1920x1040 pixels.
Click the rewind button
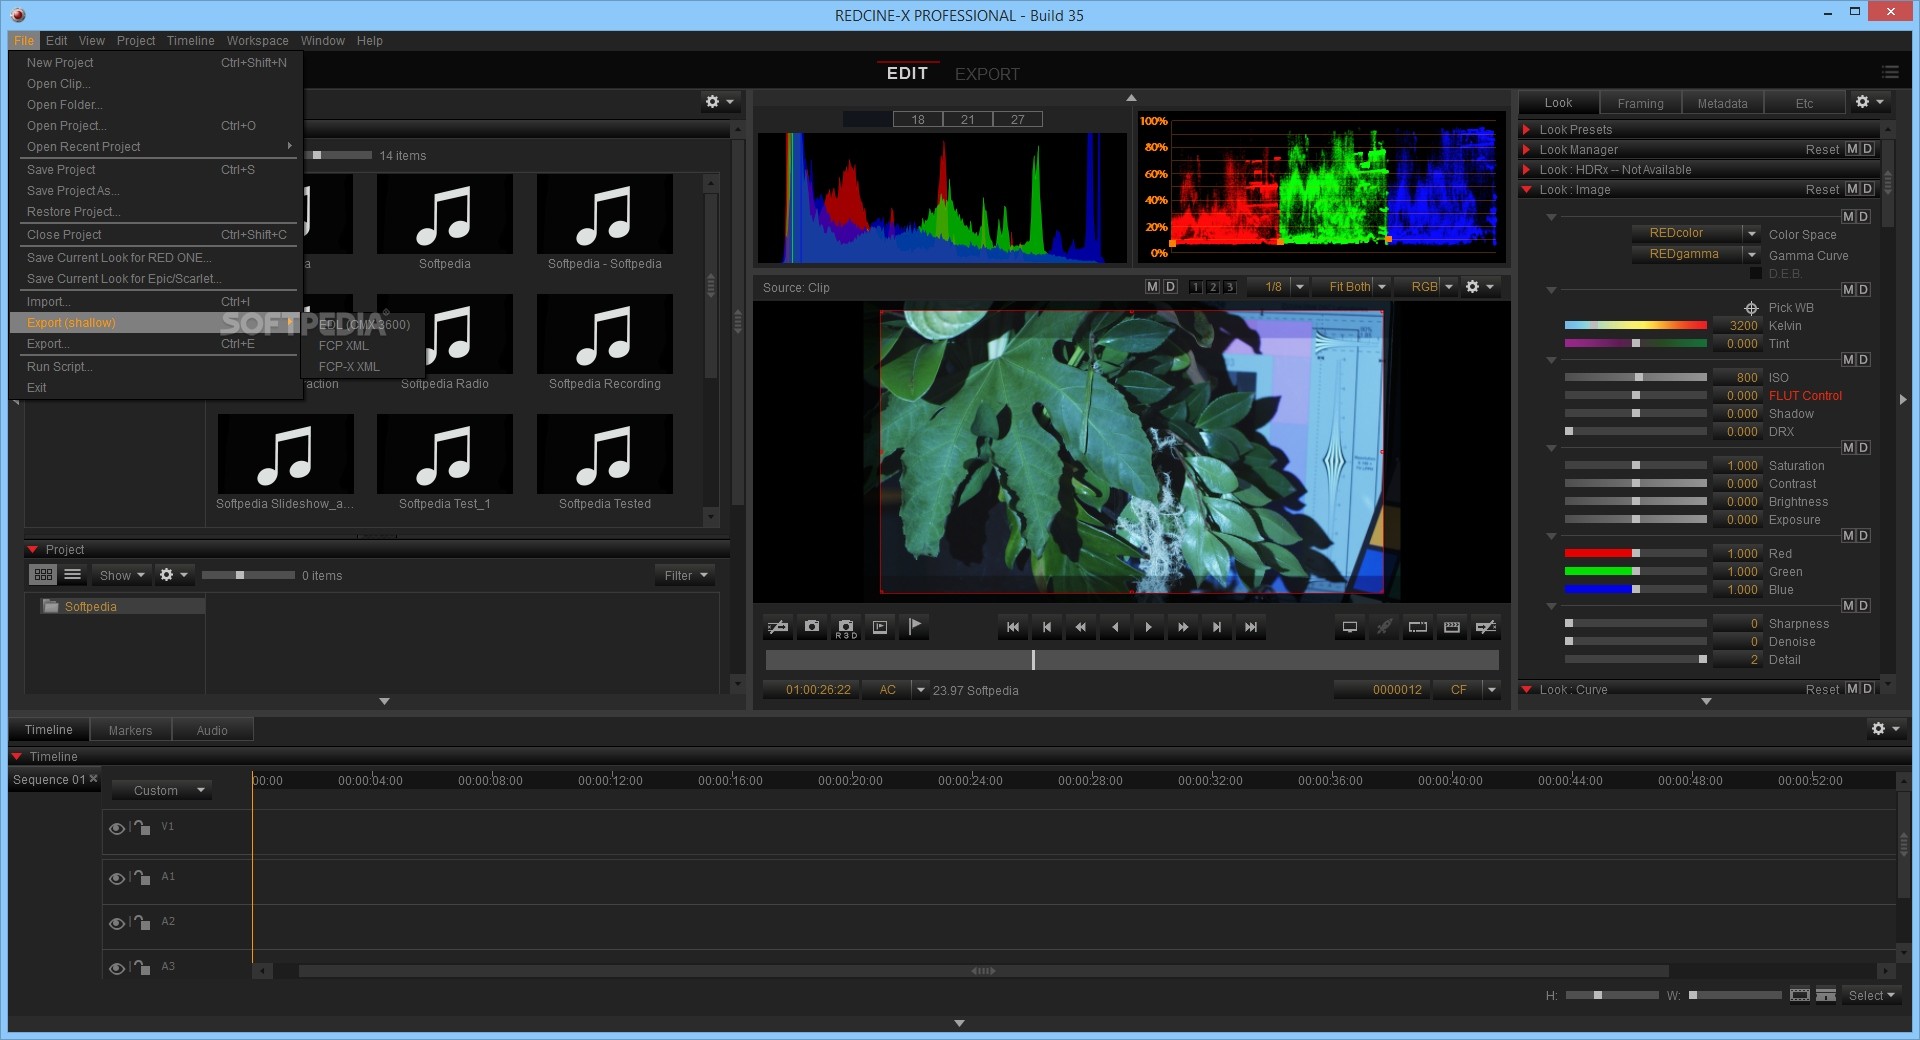(1081, 627)
